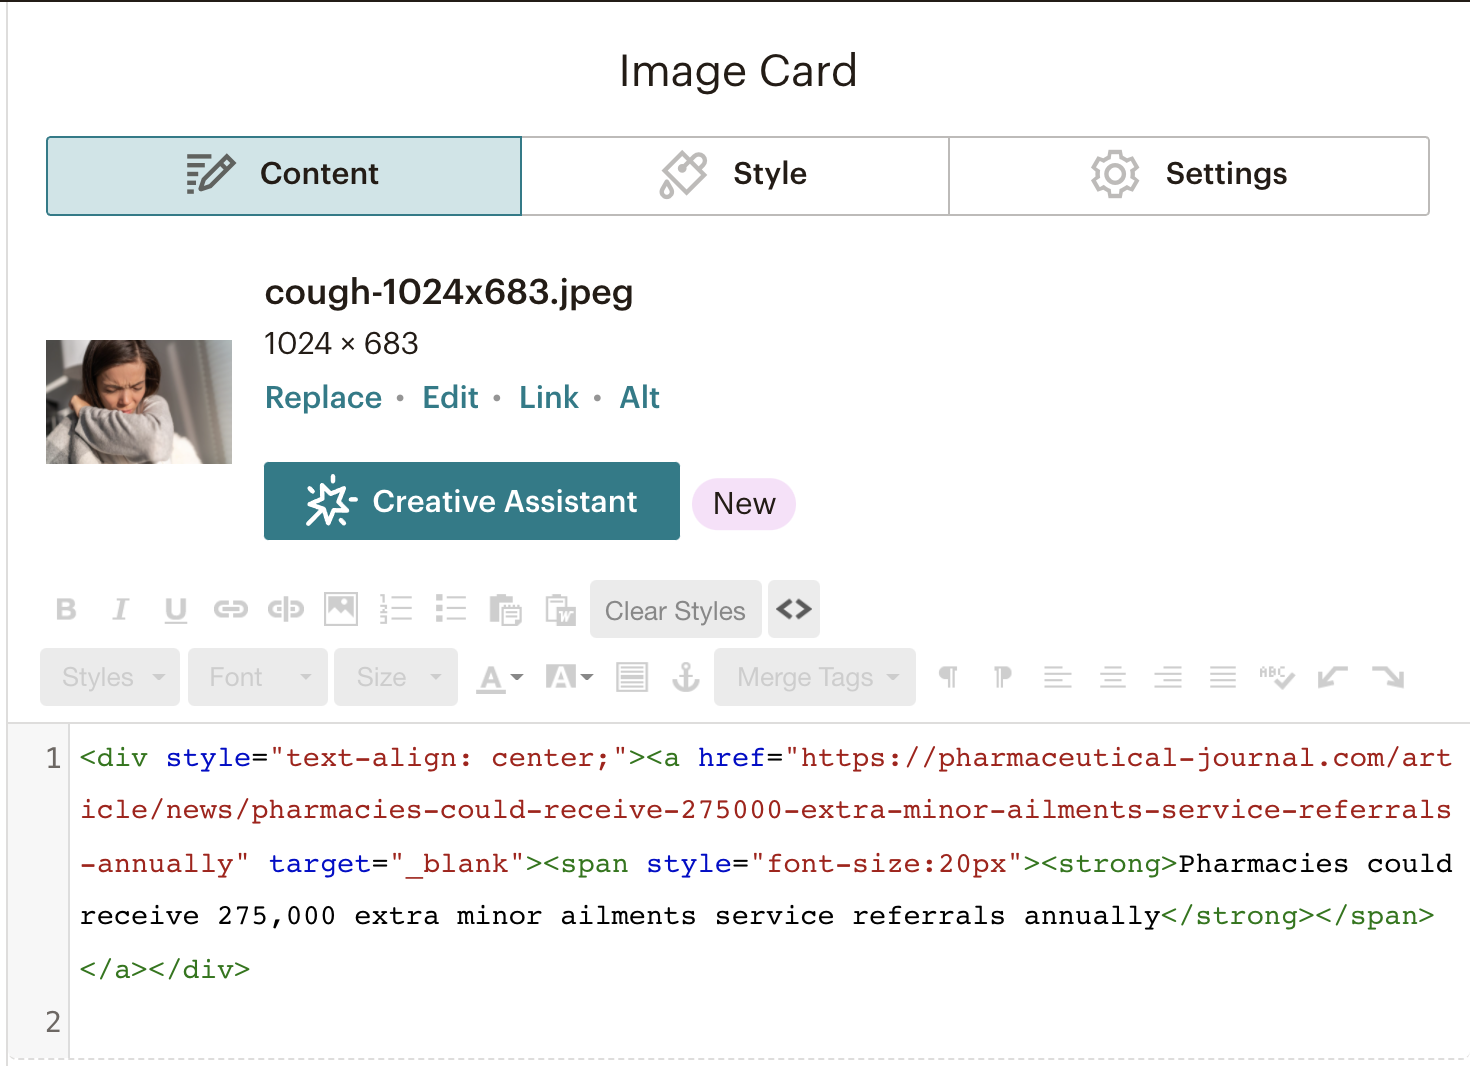Switch to the Style tab
This screenshot has width=1470, height=1066.
735,175
